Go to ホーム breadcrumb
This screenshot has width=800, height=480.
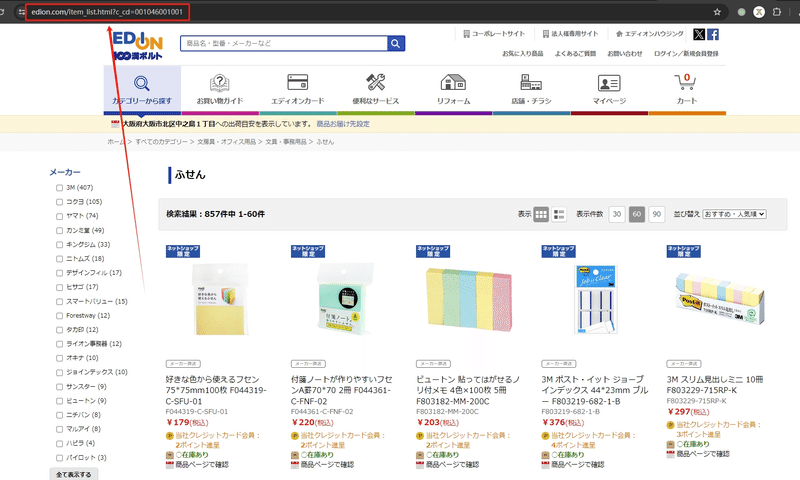[x=115, y=142]
